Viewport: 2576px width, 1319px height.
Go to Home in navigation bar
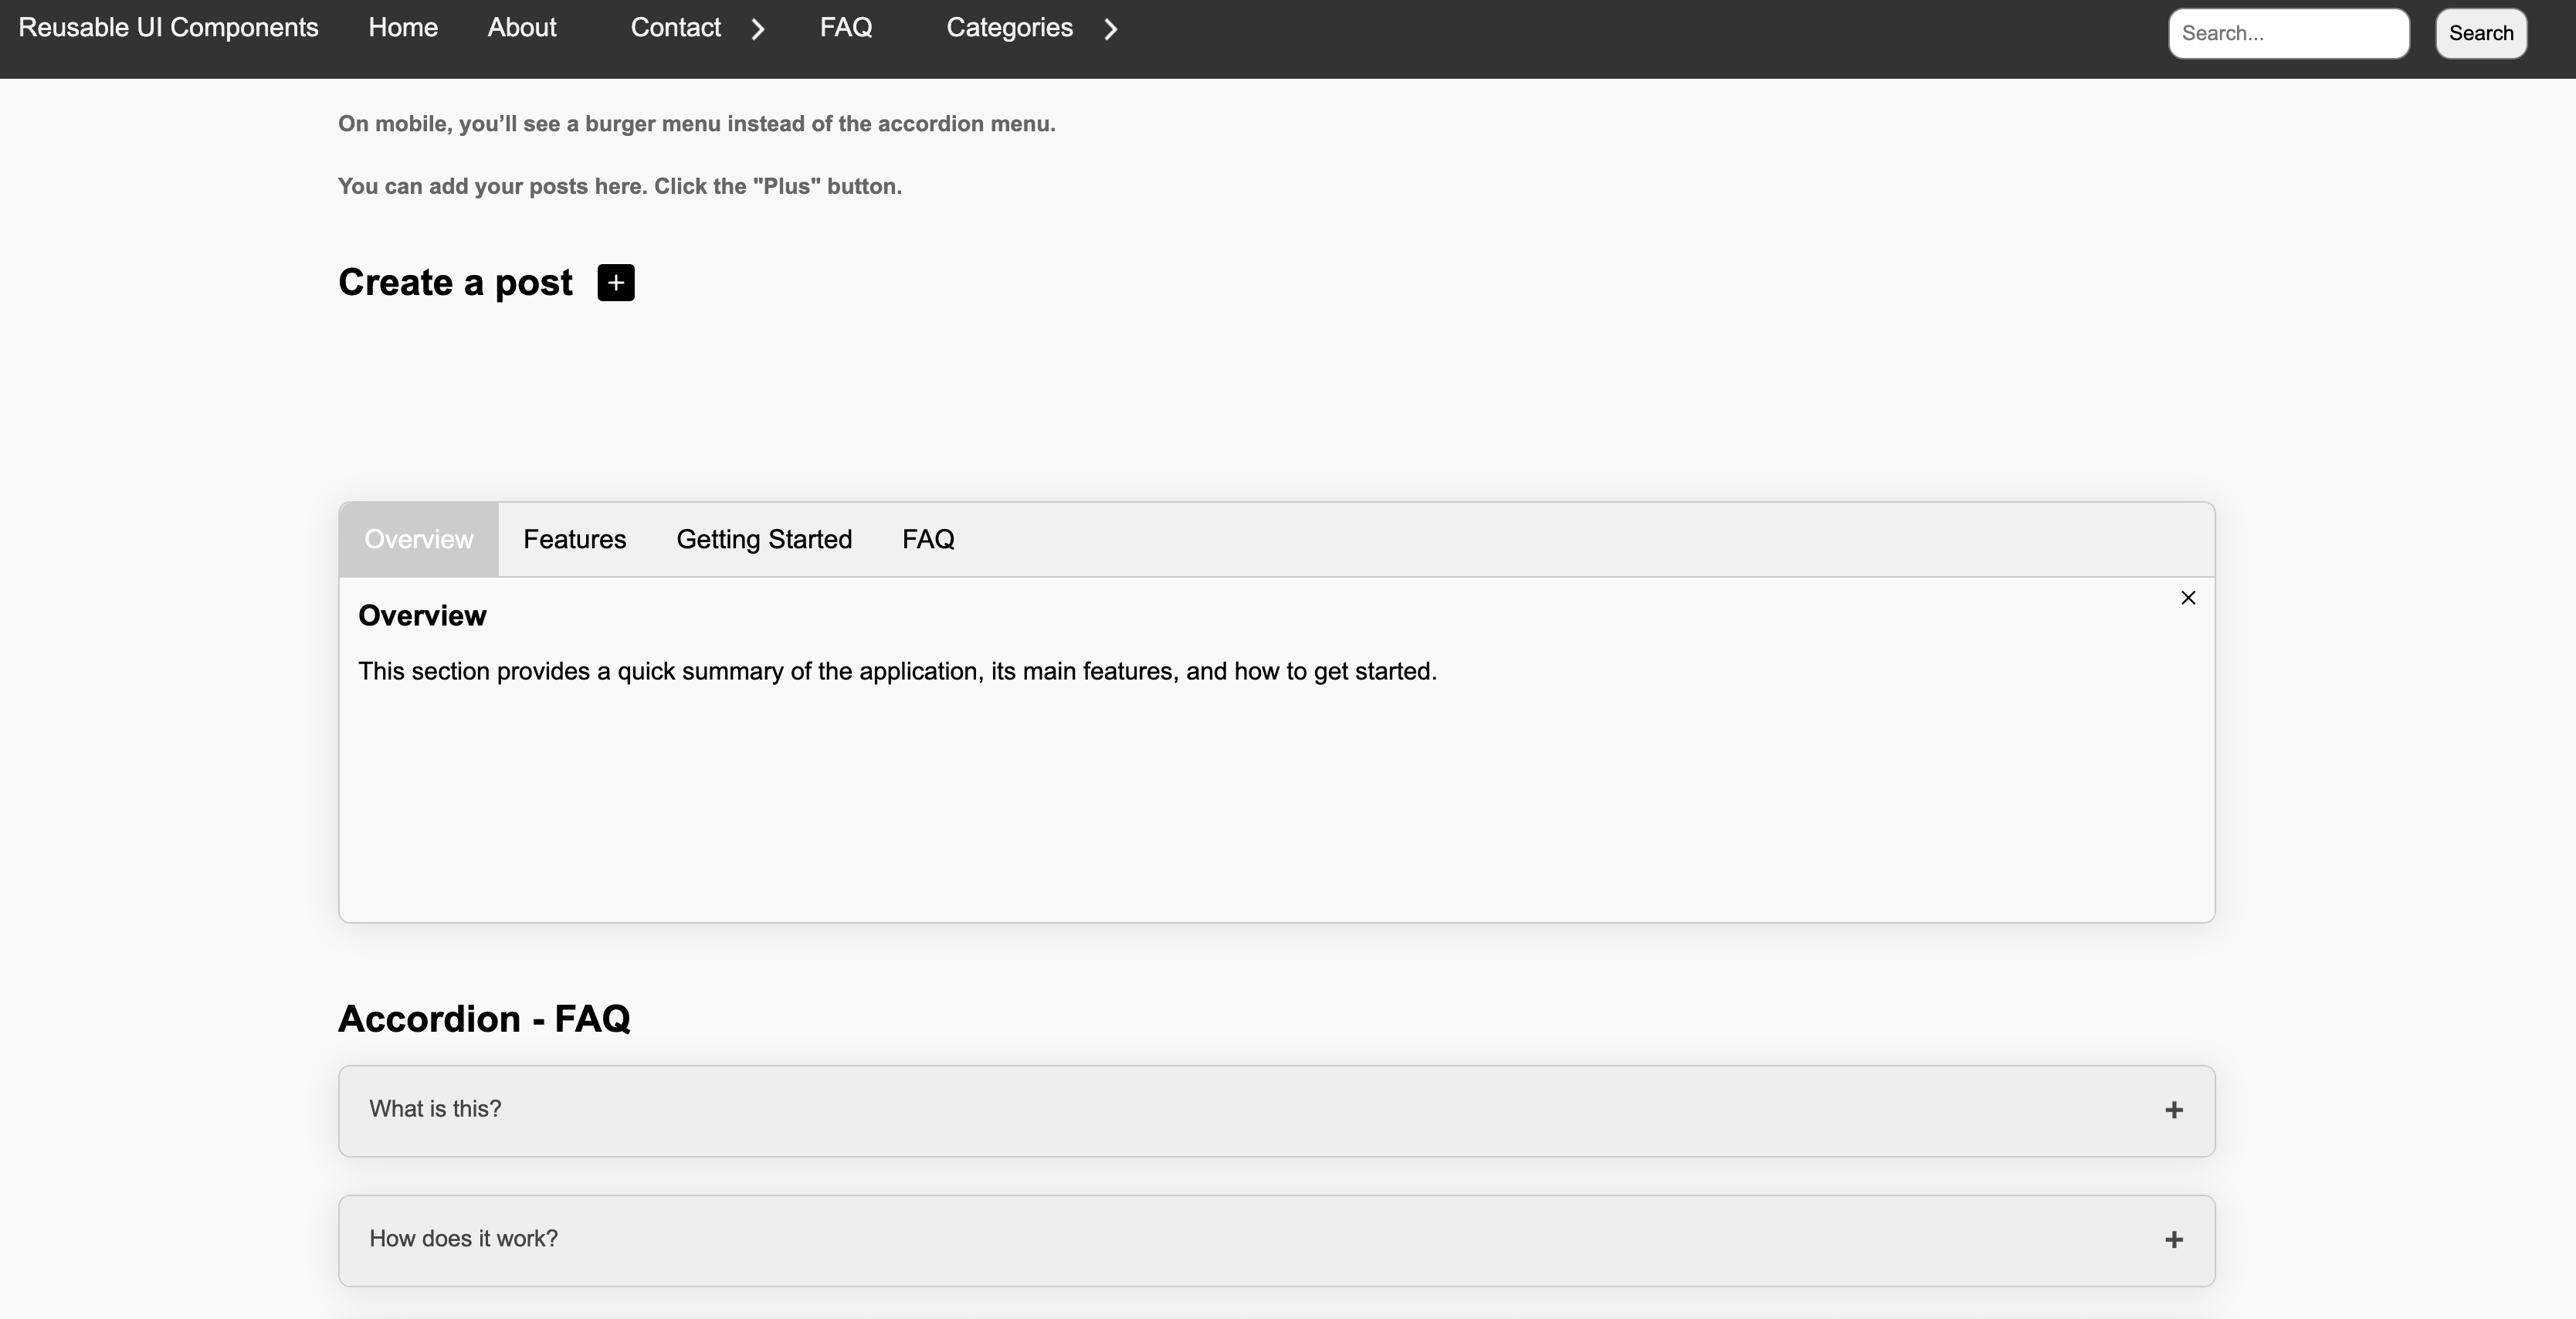403,28
